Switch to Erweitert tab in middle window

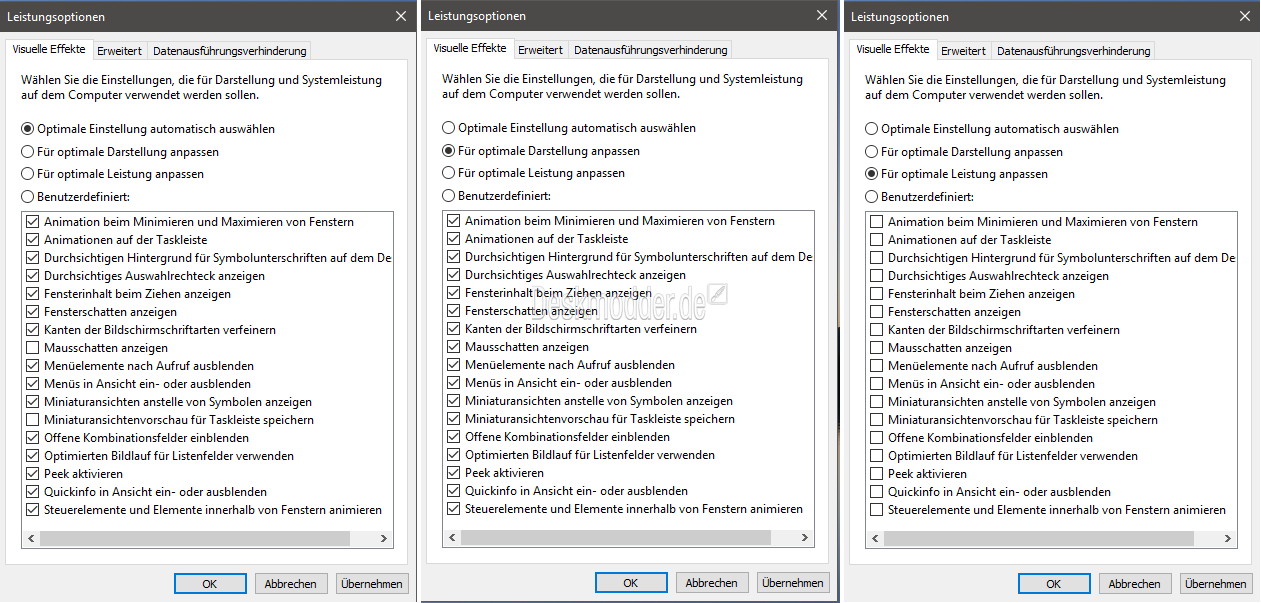tap(541, 50)
